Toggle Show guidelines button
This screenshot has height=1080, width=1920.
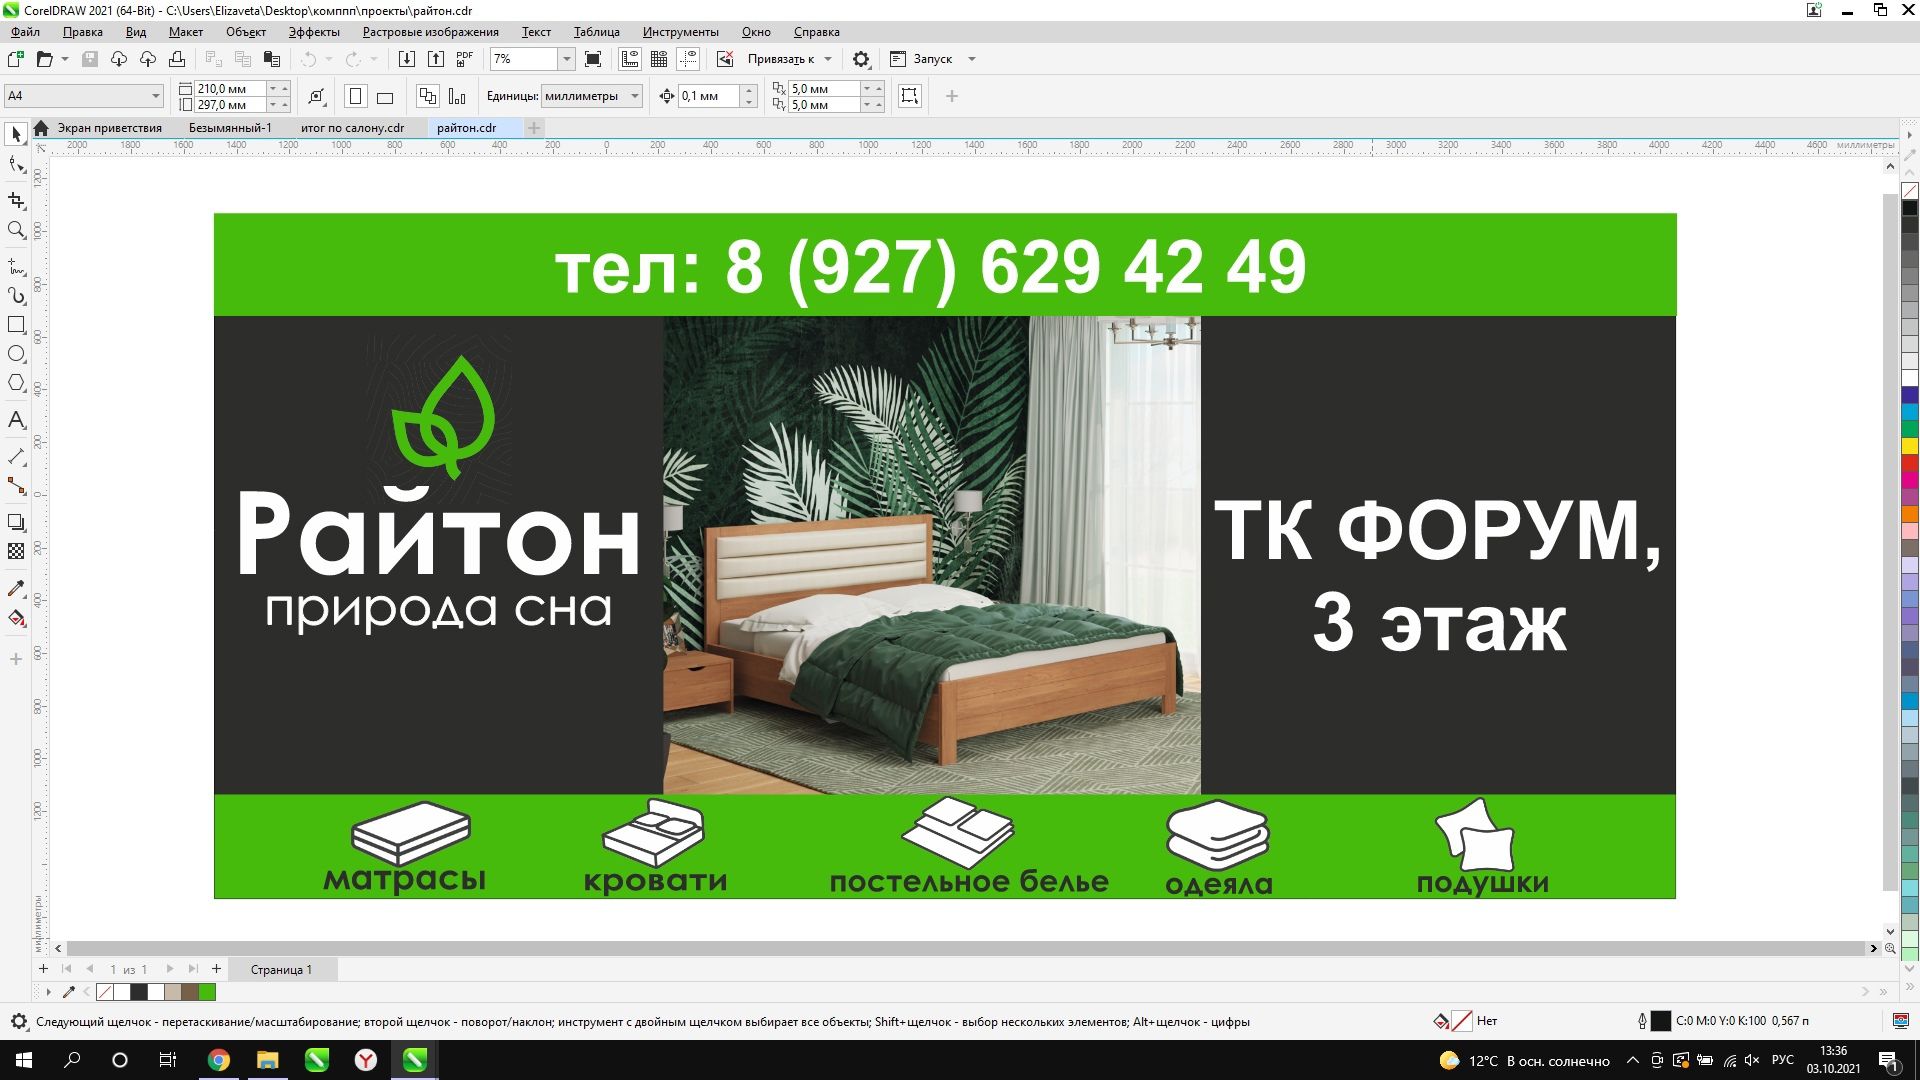pos(688,59)
